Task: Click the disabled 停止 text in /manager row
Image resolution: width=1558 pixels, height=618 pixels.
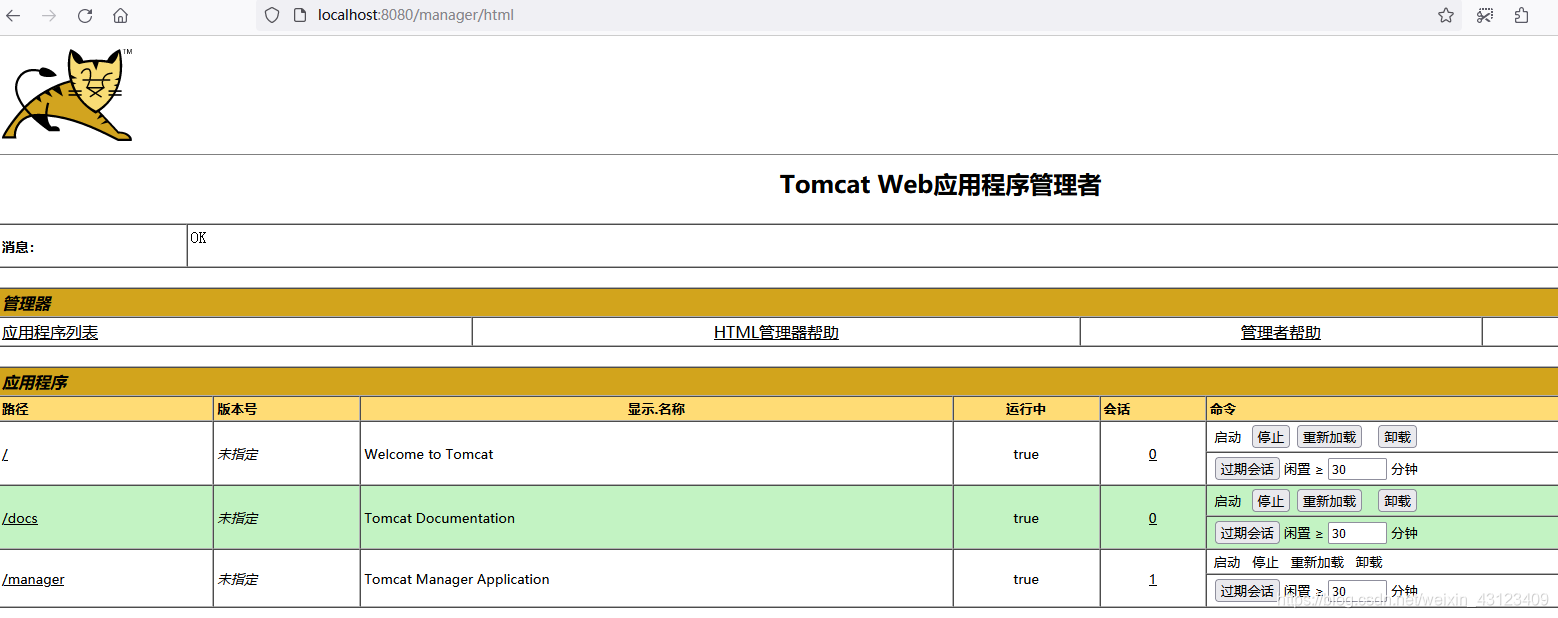Action: point(1265,562)
